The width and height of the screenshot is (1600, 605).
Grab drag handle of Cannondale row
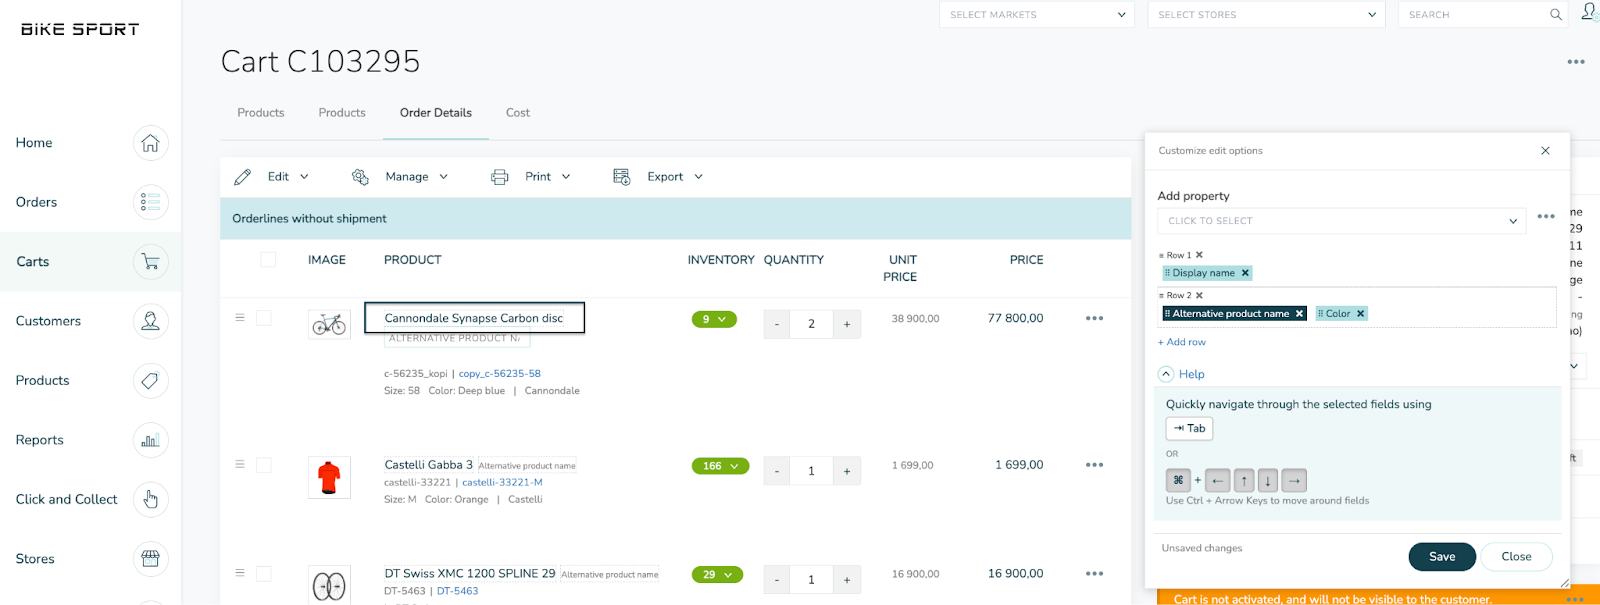tap(240, 318)
